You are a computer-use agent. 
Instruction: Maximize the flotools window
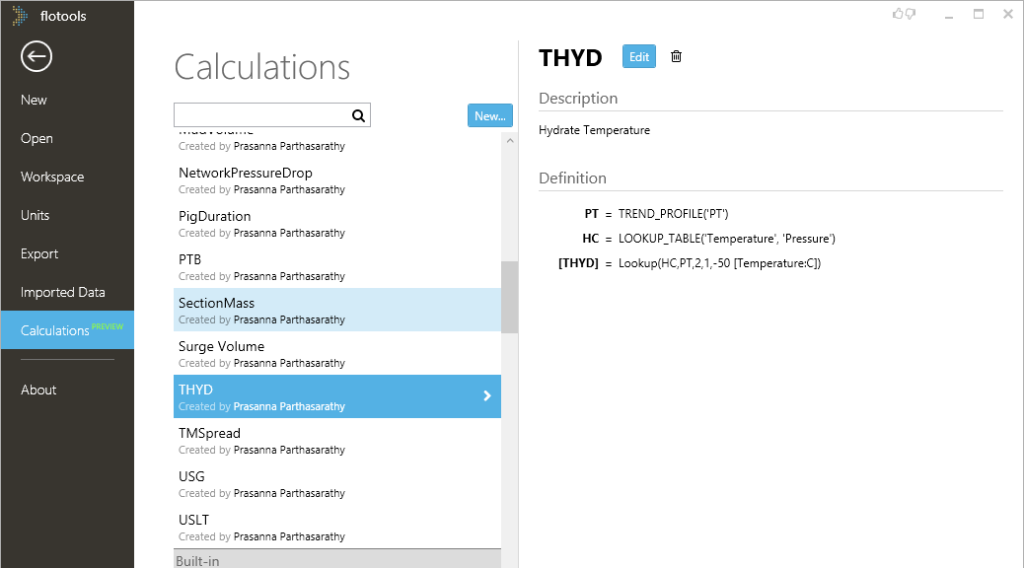click(978, 14)
